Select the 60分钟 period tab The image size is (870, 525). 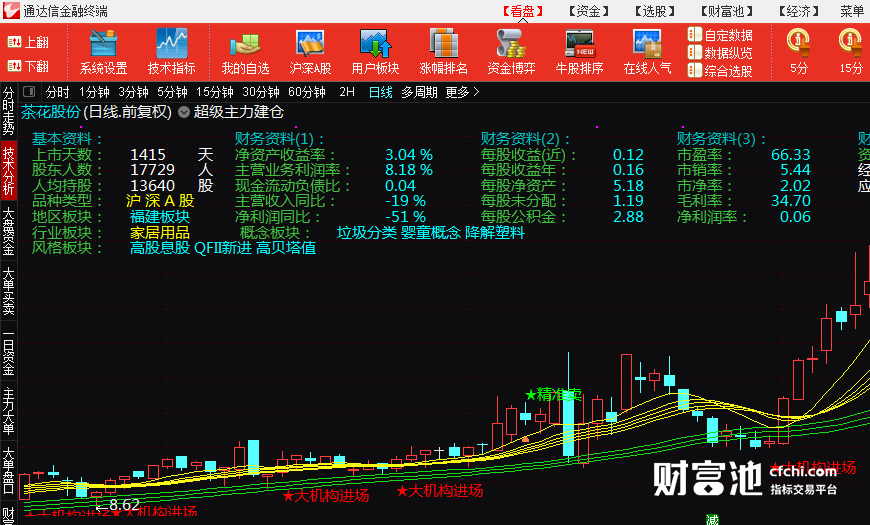[307, 92]
